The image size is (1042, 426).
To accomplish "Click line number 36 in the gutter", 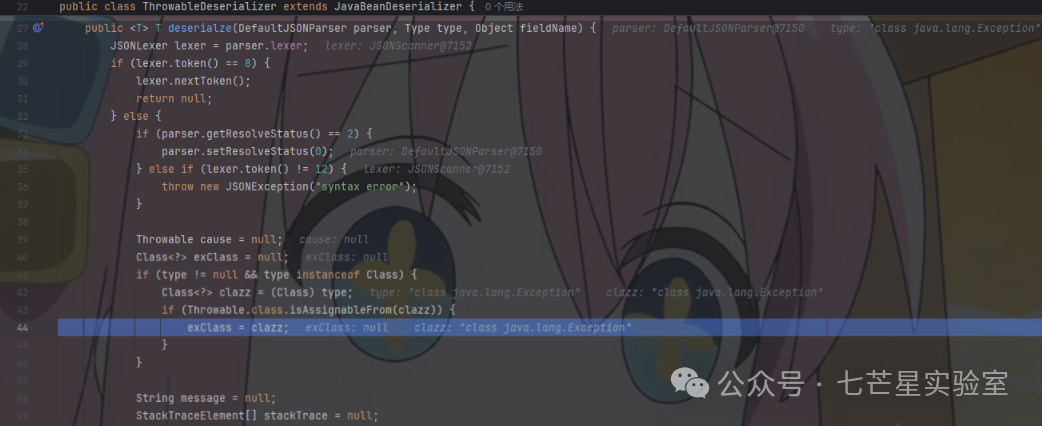I will (23, 187).
